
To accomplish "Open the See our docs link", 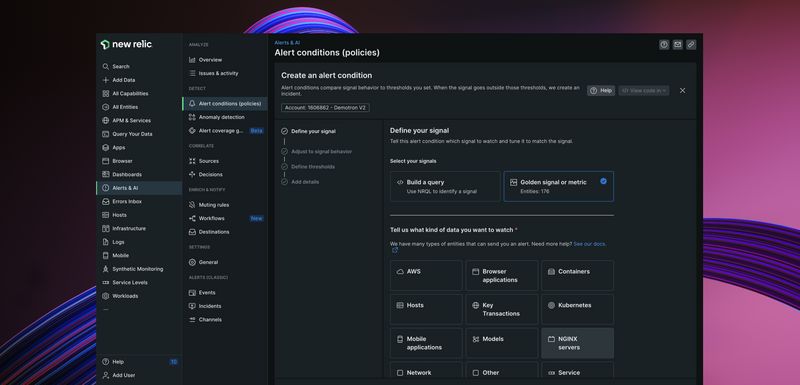I will (x=590, y=244).
